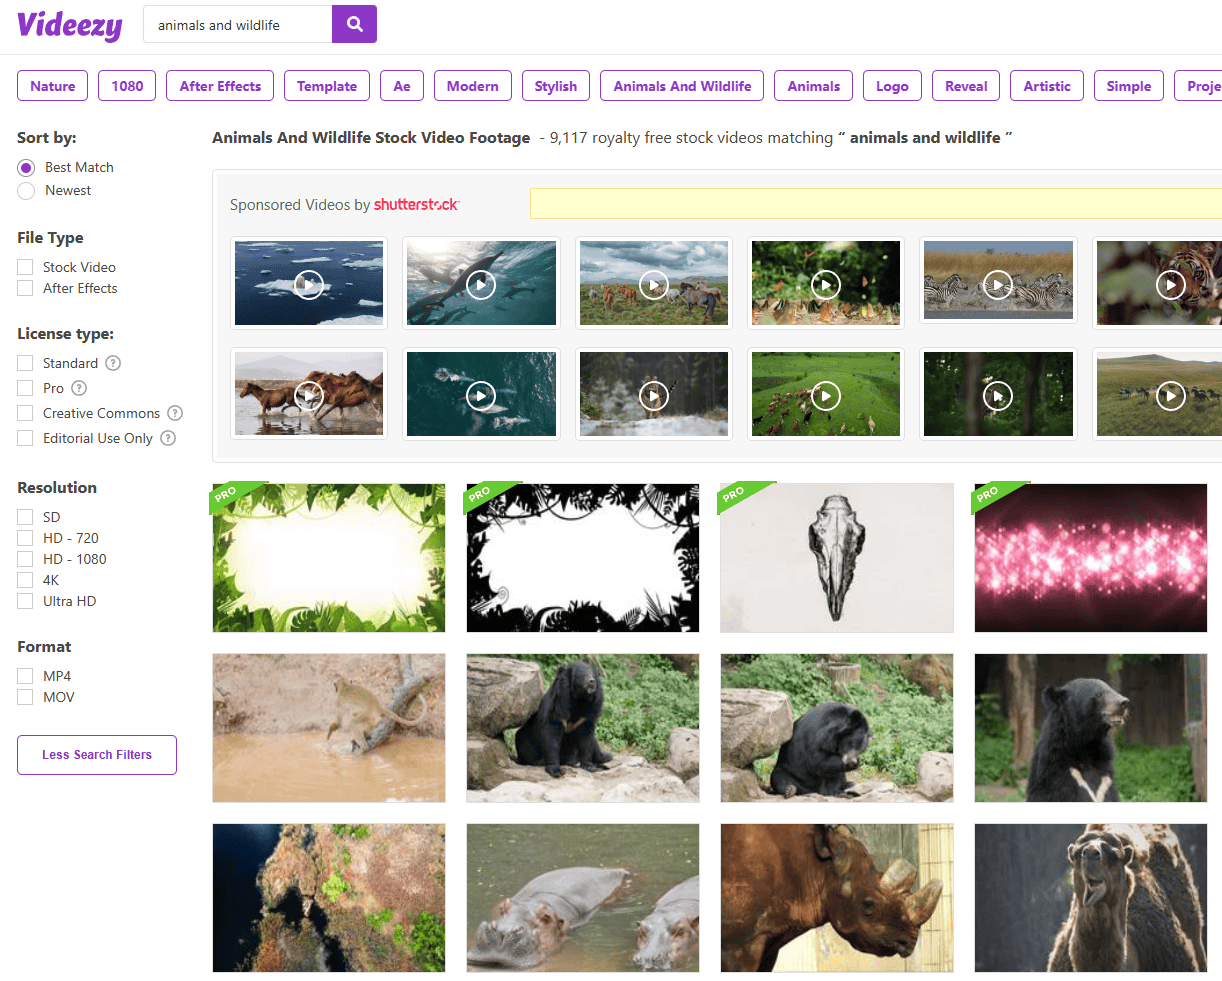Play the sponsored running horses video
Viewport: 1222px width, 981px height.
coord(309,395)
